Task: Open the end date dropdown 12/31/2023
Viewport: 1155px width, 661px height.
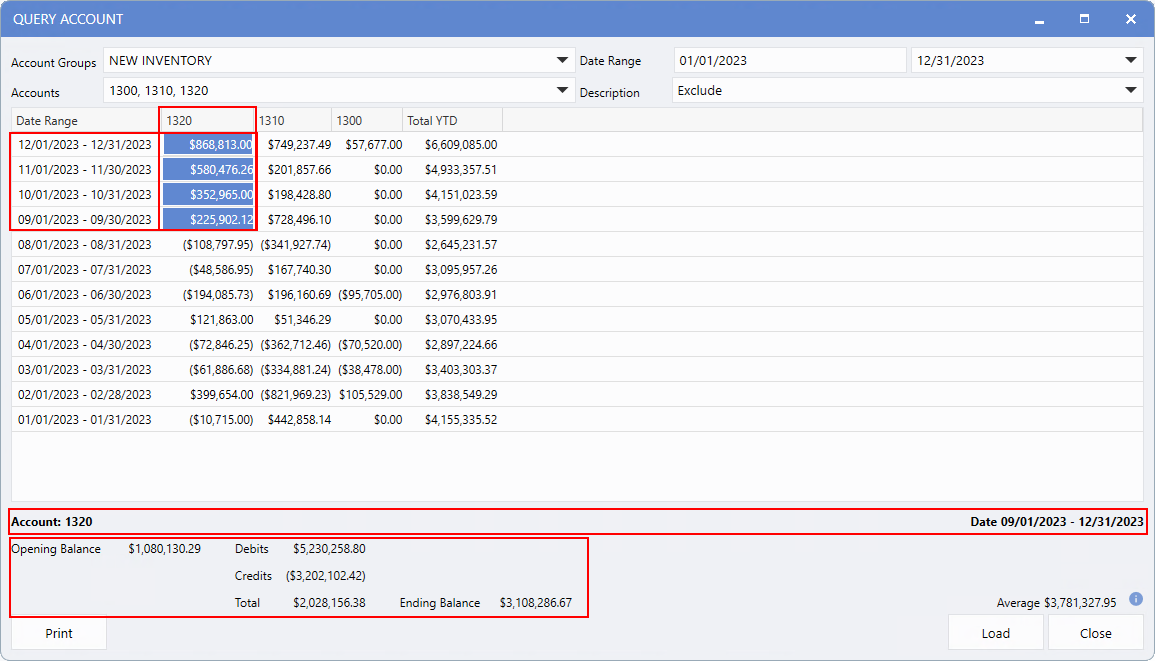Action: 1027,60
